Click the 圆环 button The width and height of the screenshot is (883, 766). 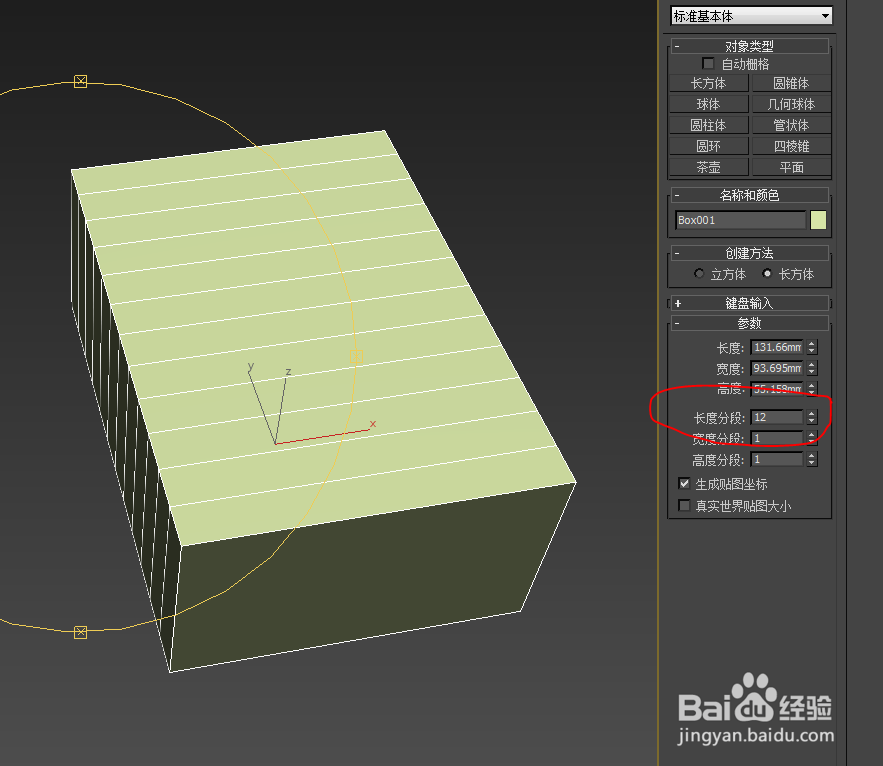(x=708, y=146)
